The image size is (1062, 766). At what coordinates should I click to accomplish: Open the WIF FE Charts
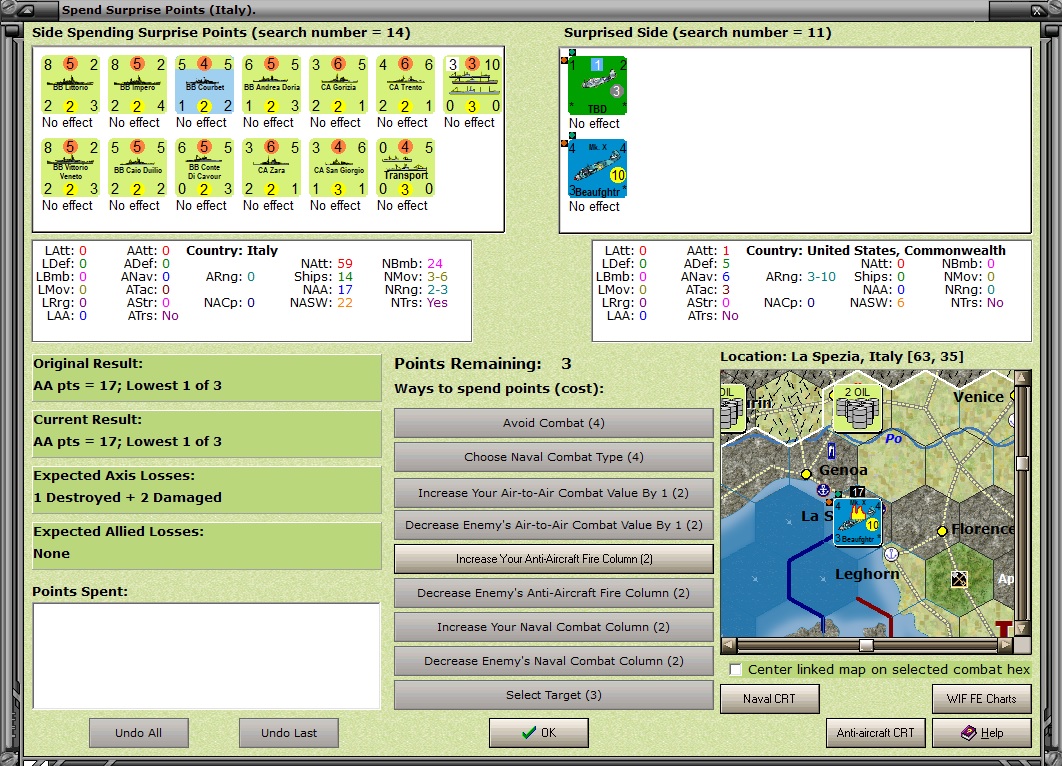(981, 699)
